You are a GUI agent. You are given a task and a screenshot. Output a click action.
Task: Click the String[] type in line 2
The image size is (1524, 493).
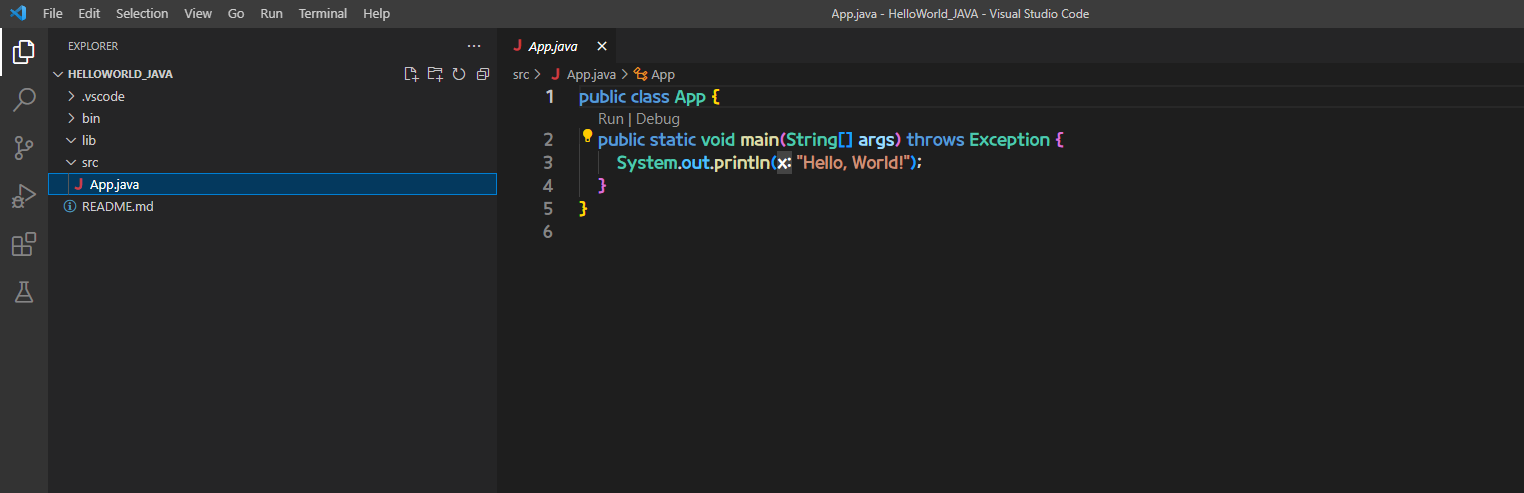(820, 140)
